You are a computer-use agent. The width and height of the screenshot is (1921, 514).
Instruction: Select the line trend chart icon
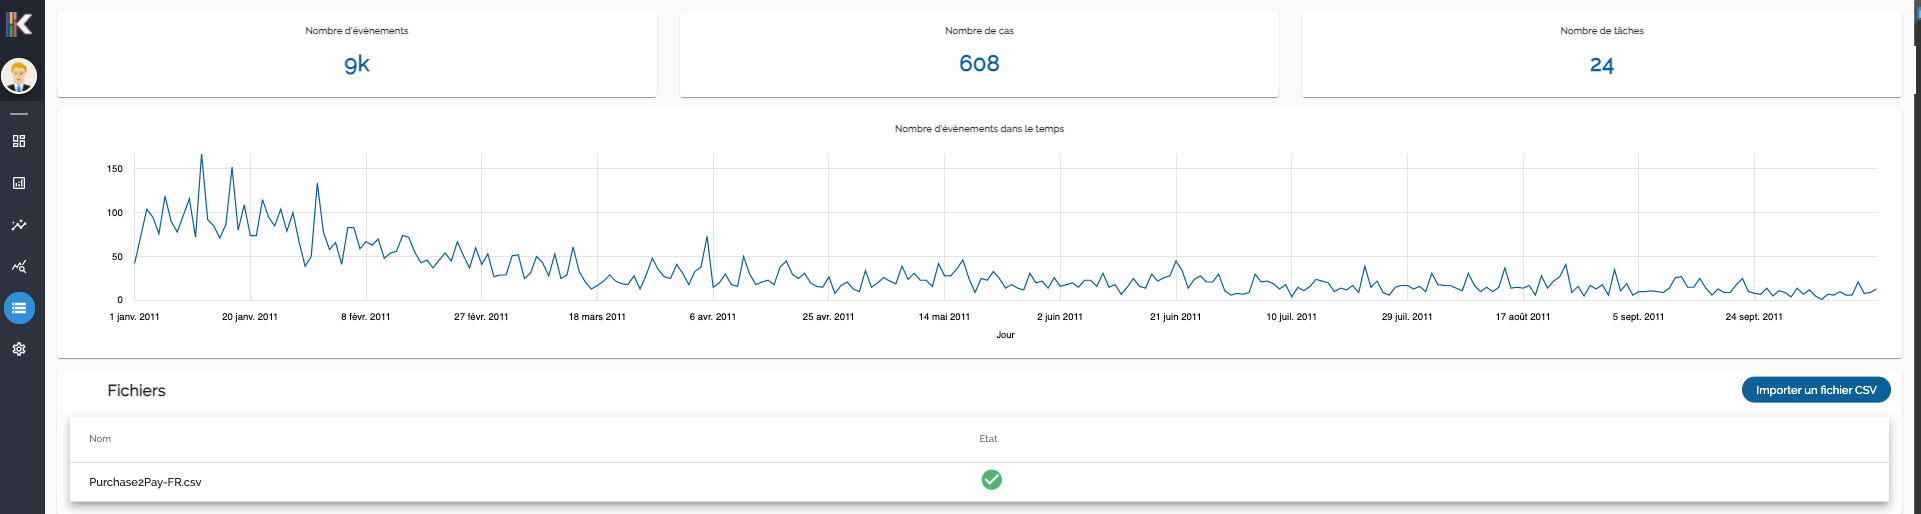(19, 225)
